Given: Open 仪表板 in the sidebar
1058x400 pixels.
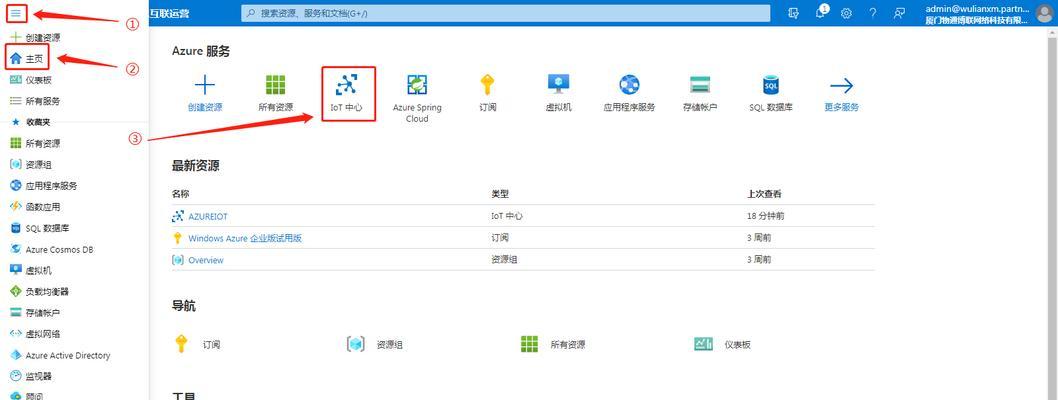Looking at the screenshot, I should (x=31, y=80).
